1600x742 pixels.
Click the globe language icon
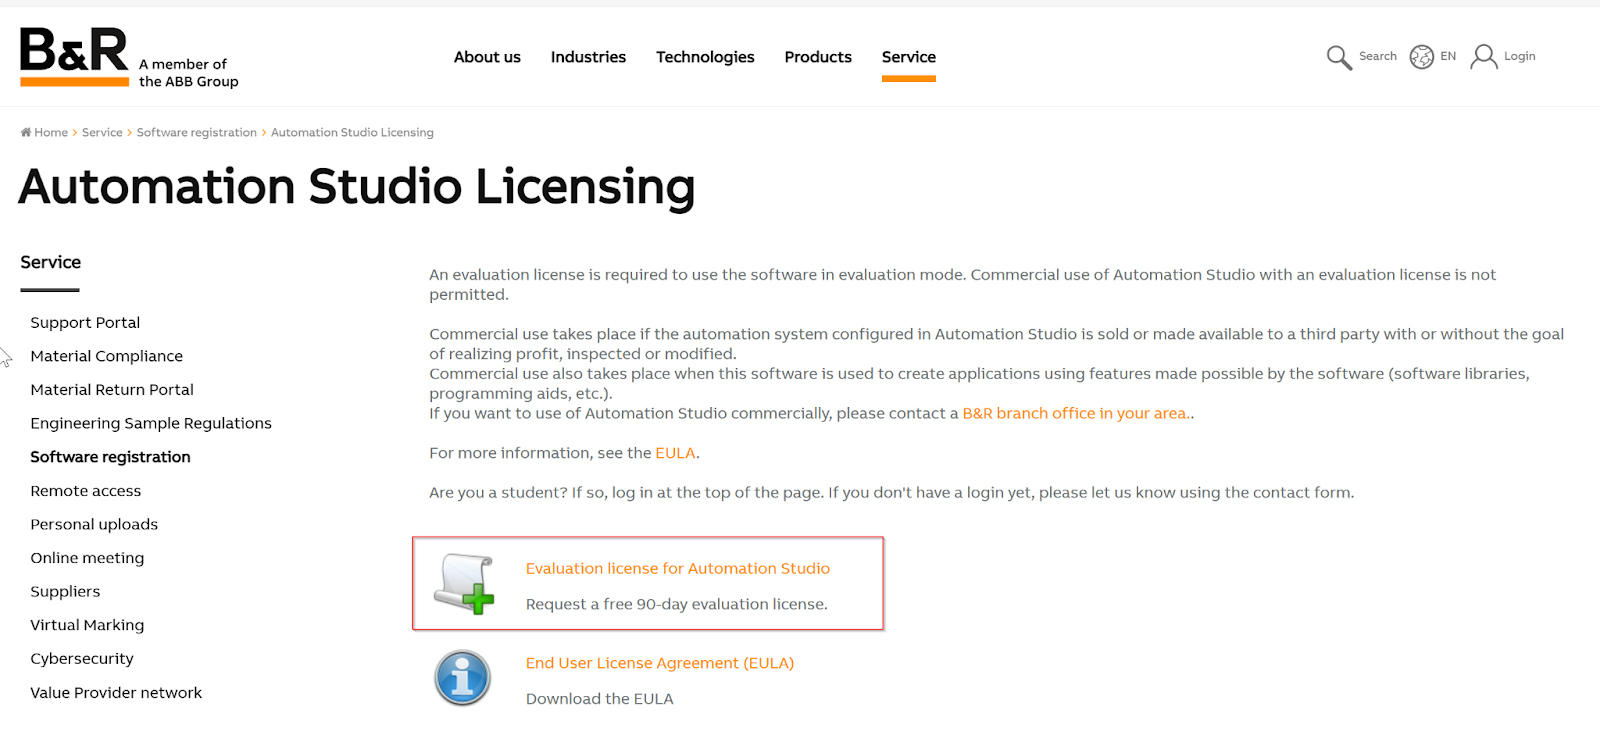1421,57
